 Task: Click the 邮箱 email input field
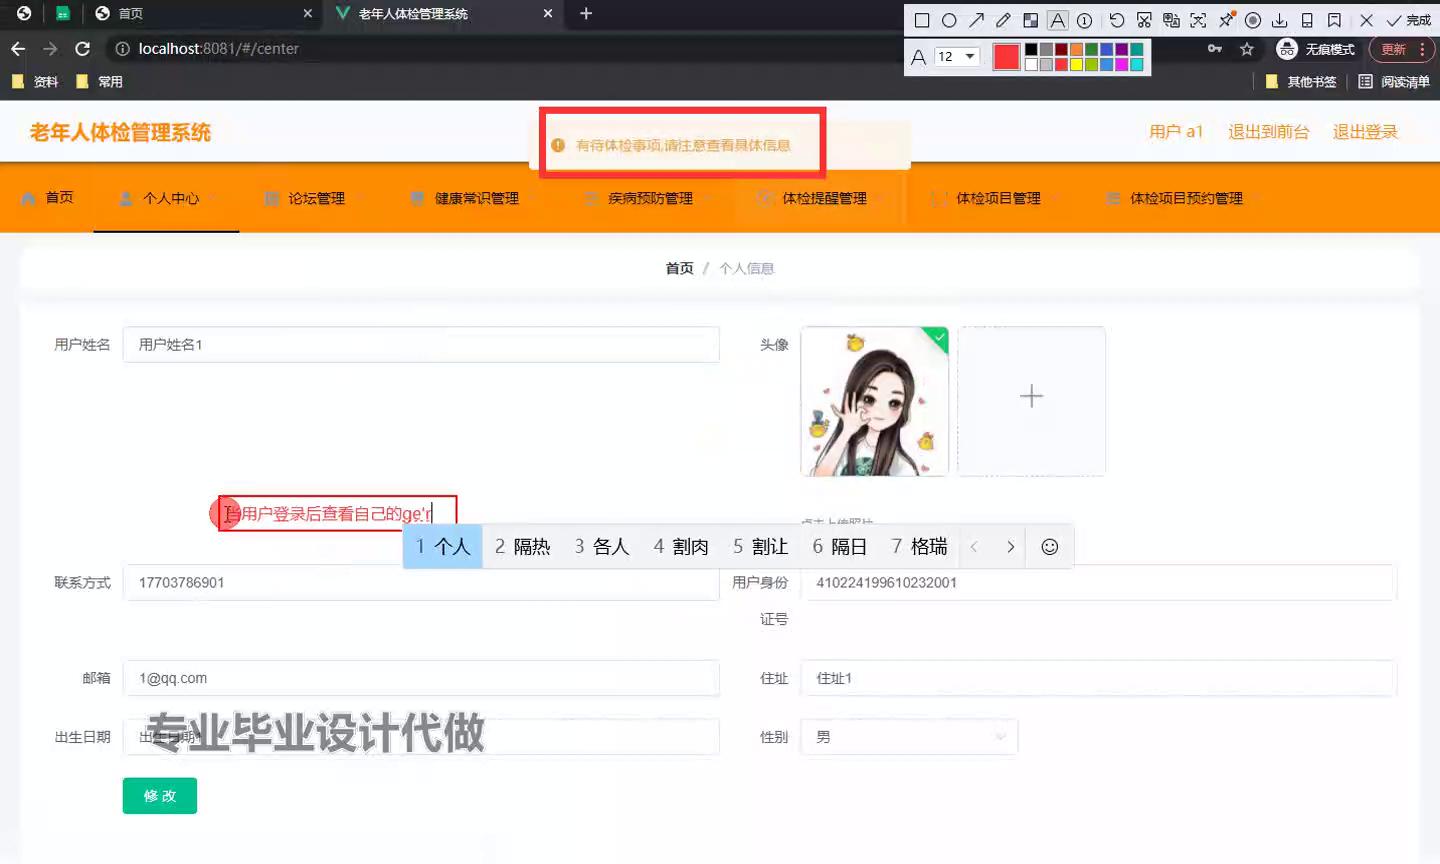coord(421,678)
